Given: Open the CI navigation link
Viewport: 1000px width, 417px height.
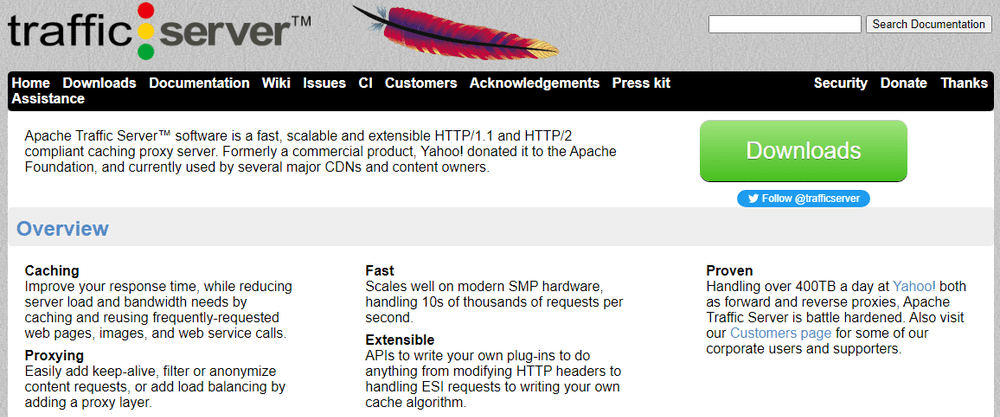Looking at the screenshot, I should [365, 83].
